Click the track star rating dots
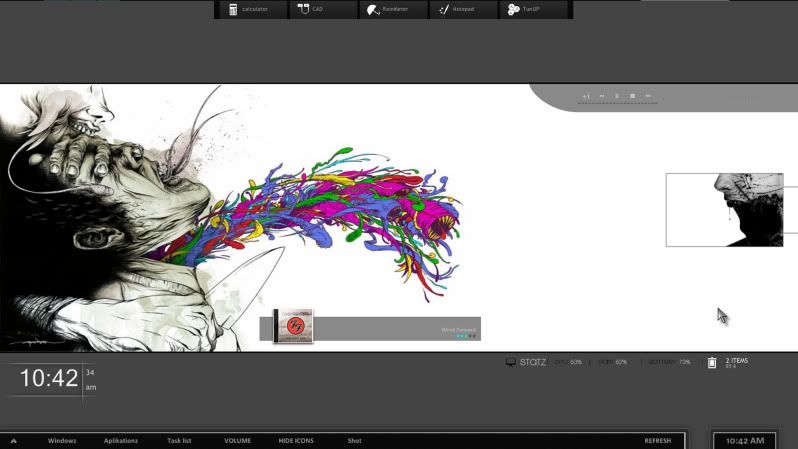 tap(466, 336)
